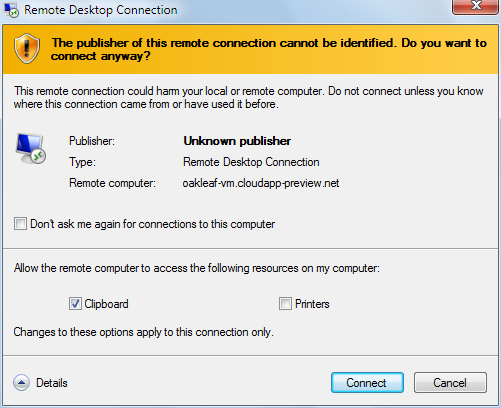This screenshot has width=501, height=408.
Task: Collapse details using the round arrow icon
Action: pyautogui.click(x=21, y=383)
